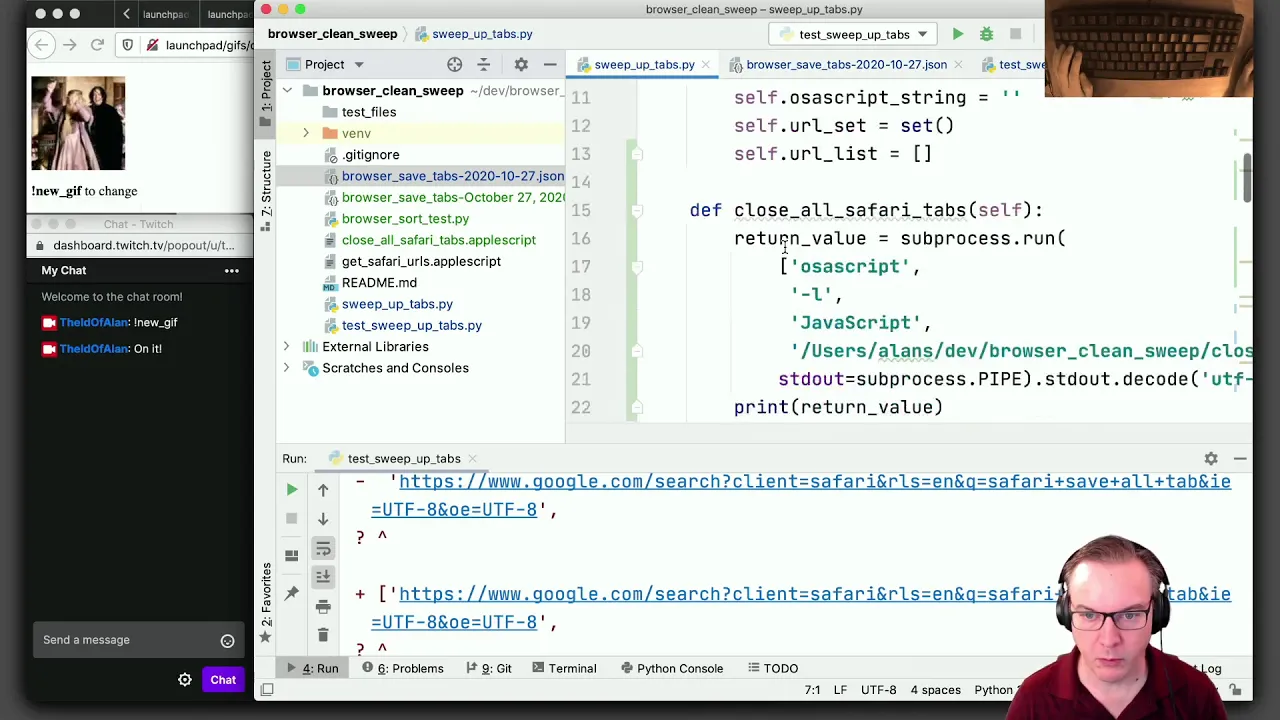Click the 4 spaces indent status entry
The image size is (1280, 720).
pyautogui.click(x=935, y=690)
